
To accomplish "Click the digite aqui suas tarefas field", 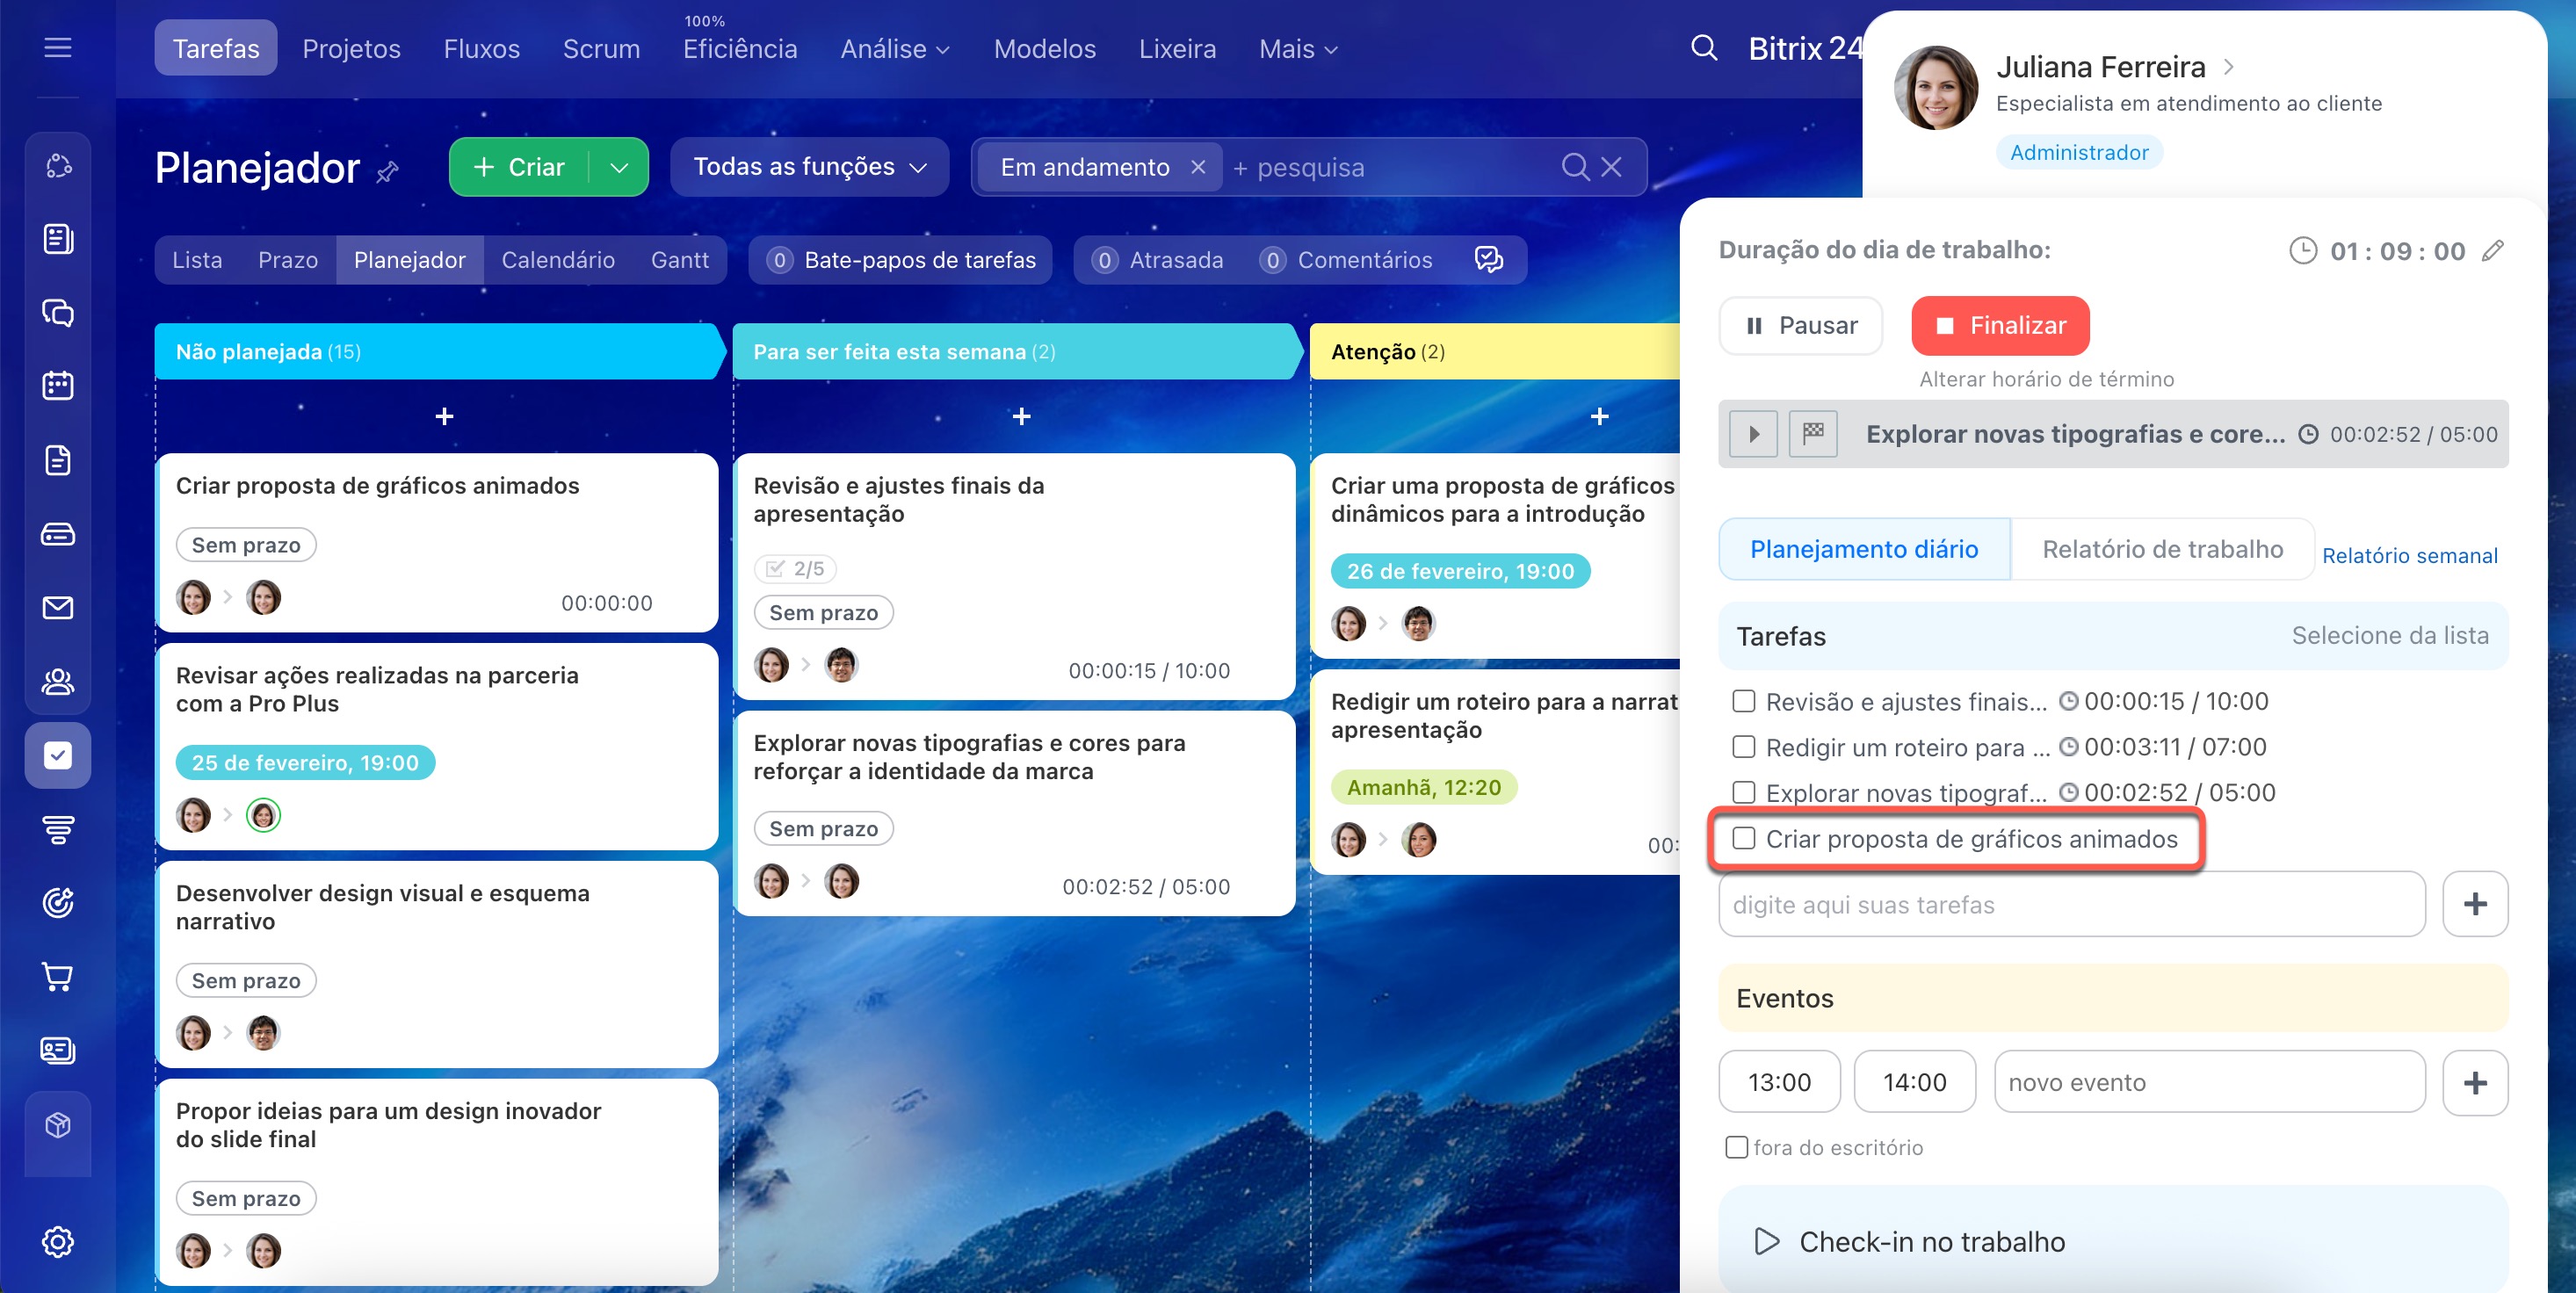I will [2071, 904].
